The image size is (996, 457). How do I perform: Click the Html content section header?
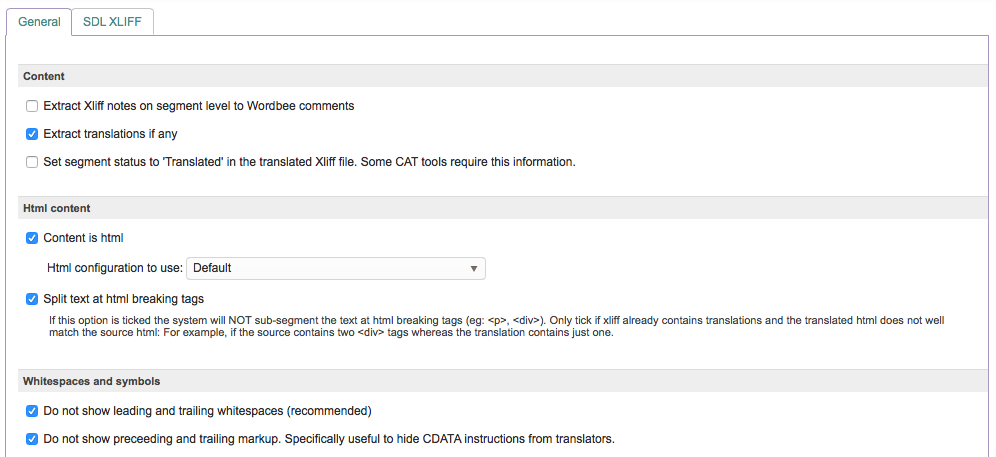click(56, 208)
